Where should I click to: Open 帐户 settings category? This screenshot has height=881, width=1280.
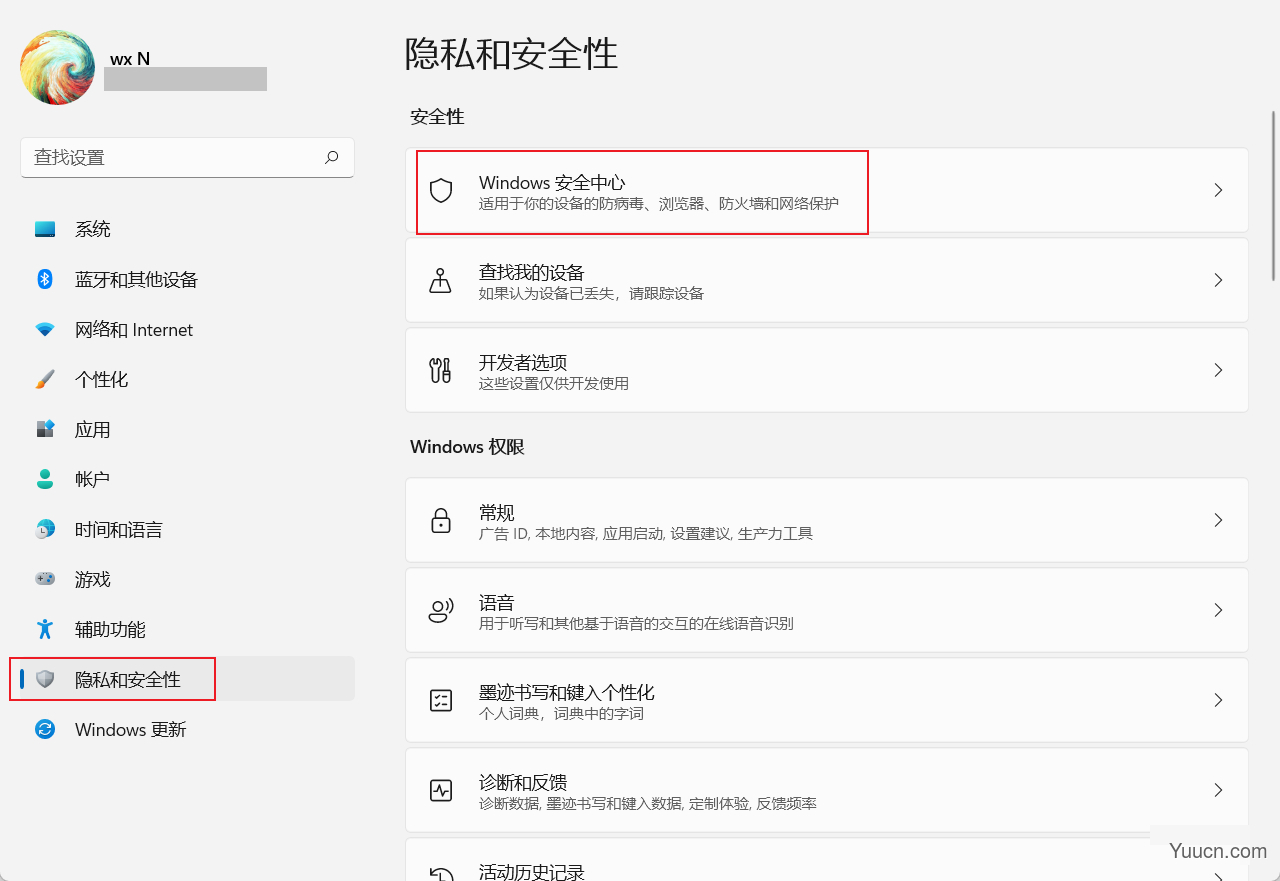pyautogui.click(x=187, y=479)
